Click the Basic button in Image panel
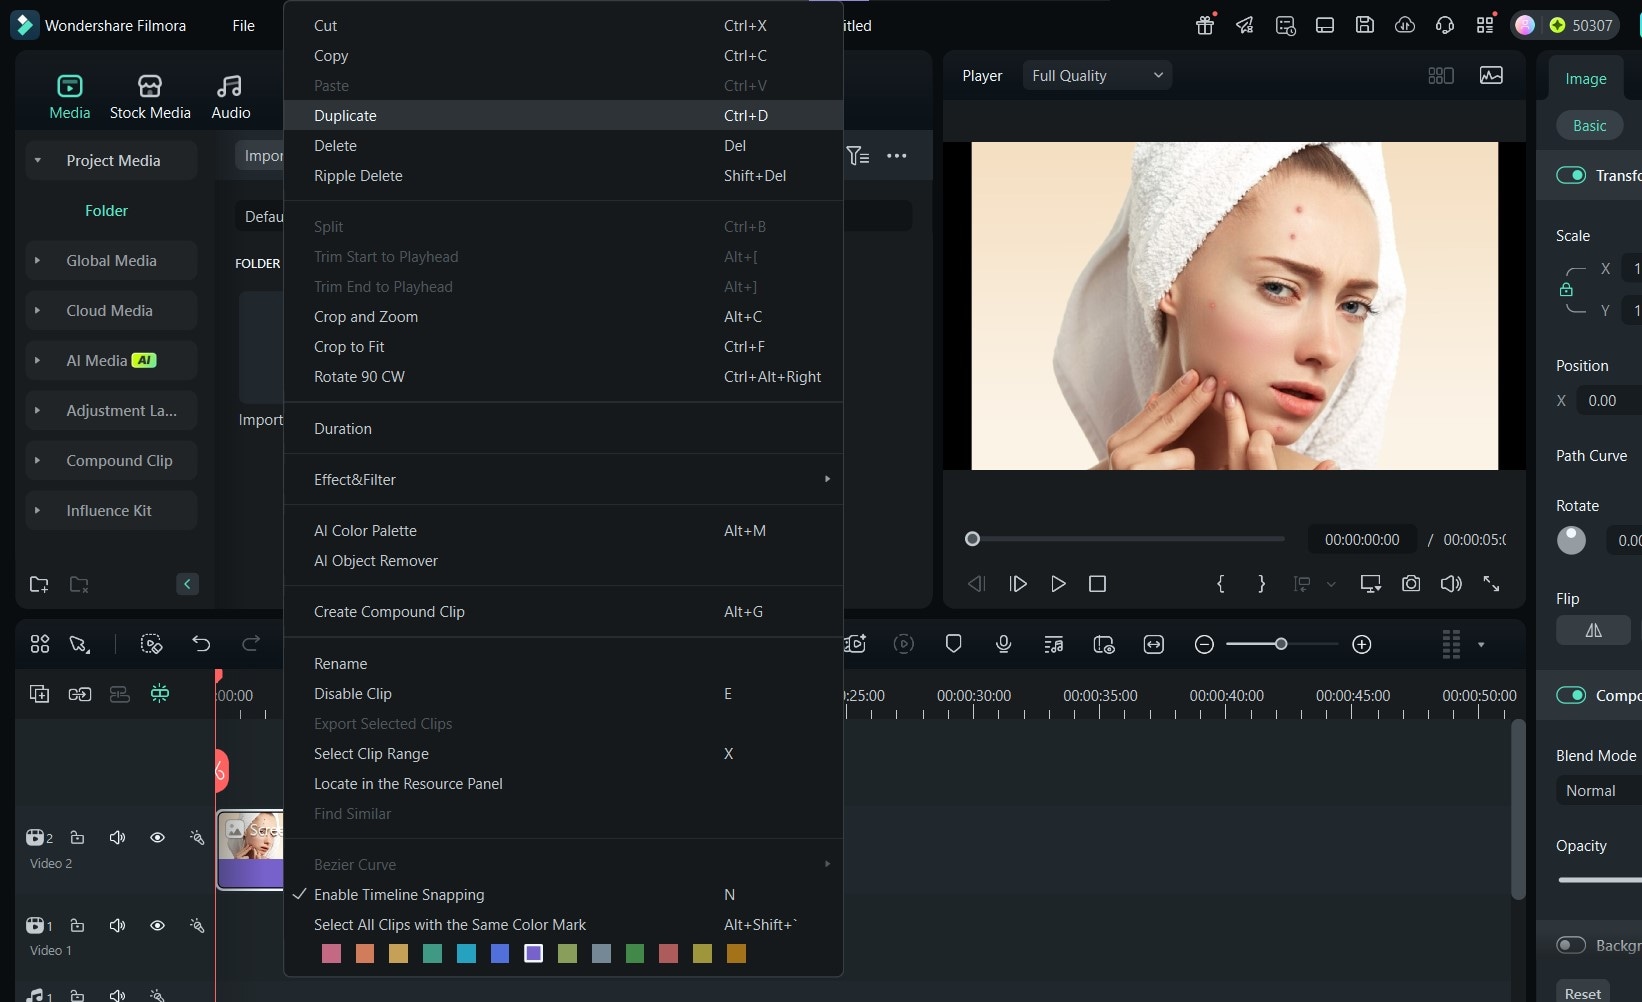This screenshot has height=1002, width=1642. click(x=1590, y=125)
